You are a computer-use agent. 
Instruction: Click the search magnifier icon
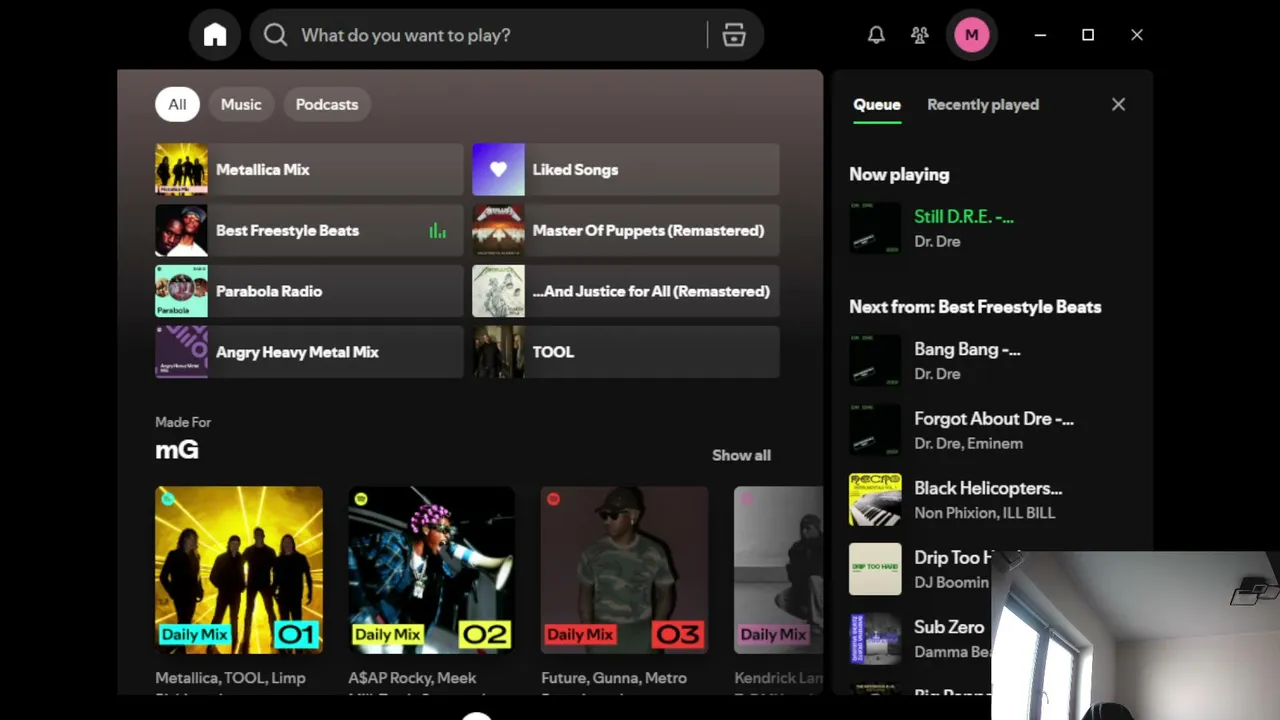pos(275,35)
